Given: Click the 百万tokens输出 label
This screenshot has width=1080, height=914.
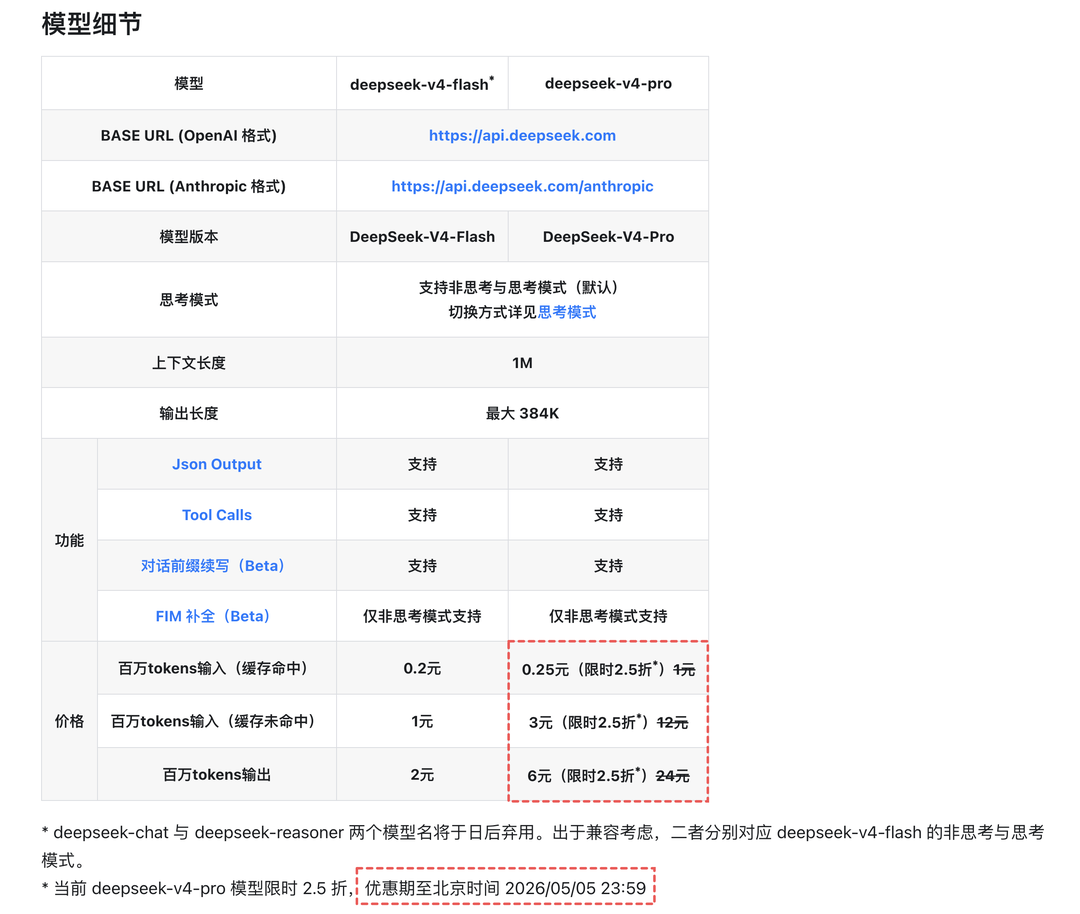Looking at the screenshot, I should [216, 775].
